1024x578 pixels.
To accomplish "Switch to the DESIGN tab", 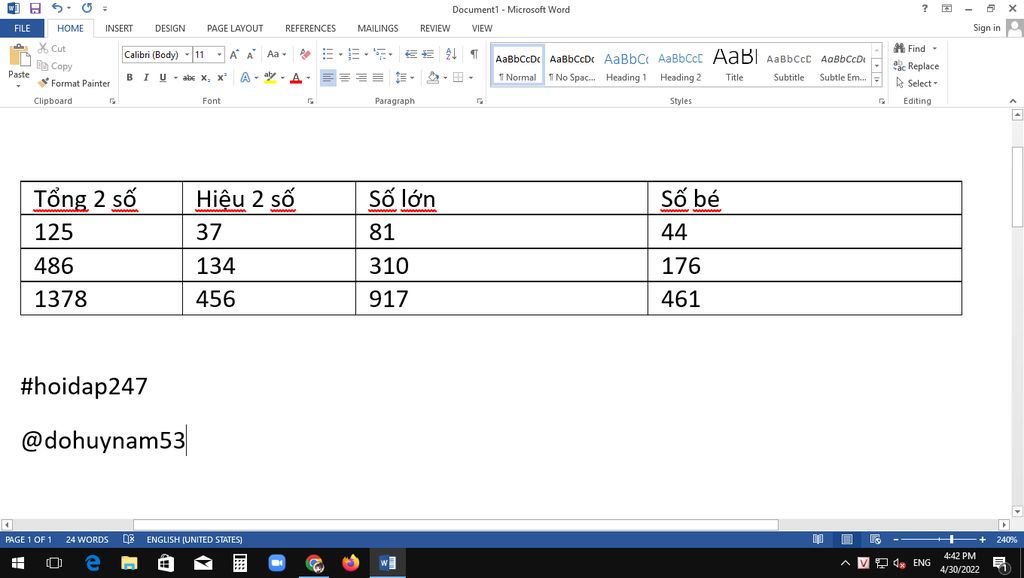I will click(170, 28).
